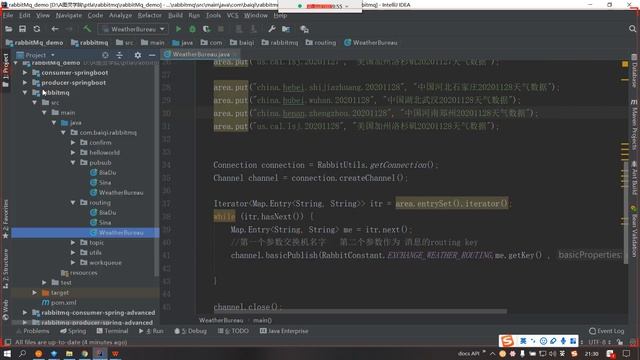Image resolution: width=640 pixels, height=360 pixels.
Task: Collapse the pubsub package
Action: (73, 162)
